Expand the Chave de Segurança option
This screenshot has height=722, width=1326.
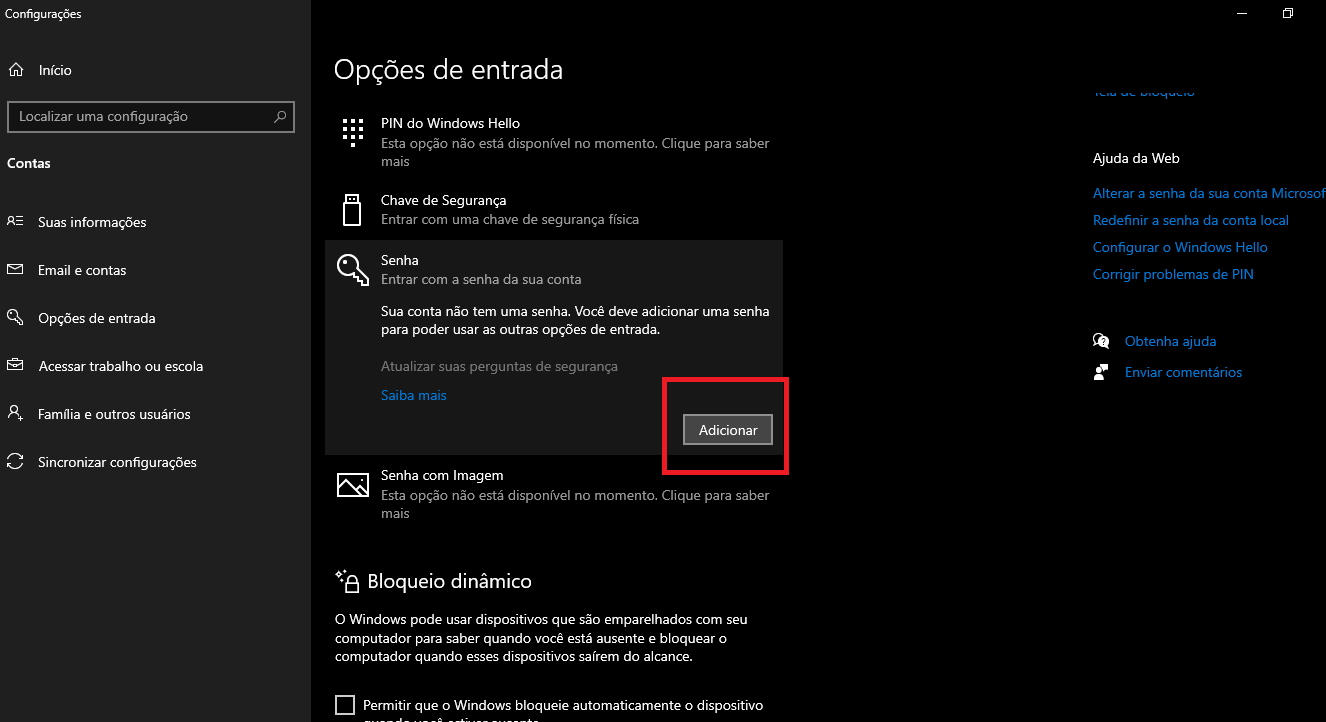pyautogui.click(x=554, y=209)
